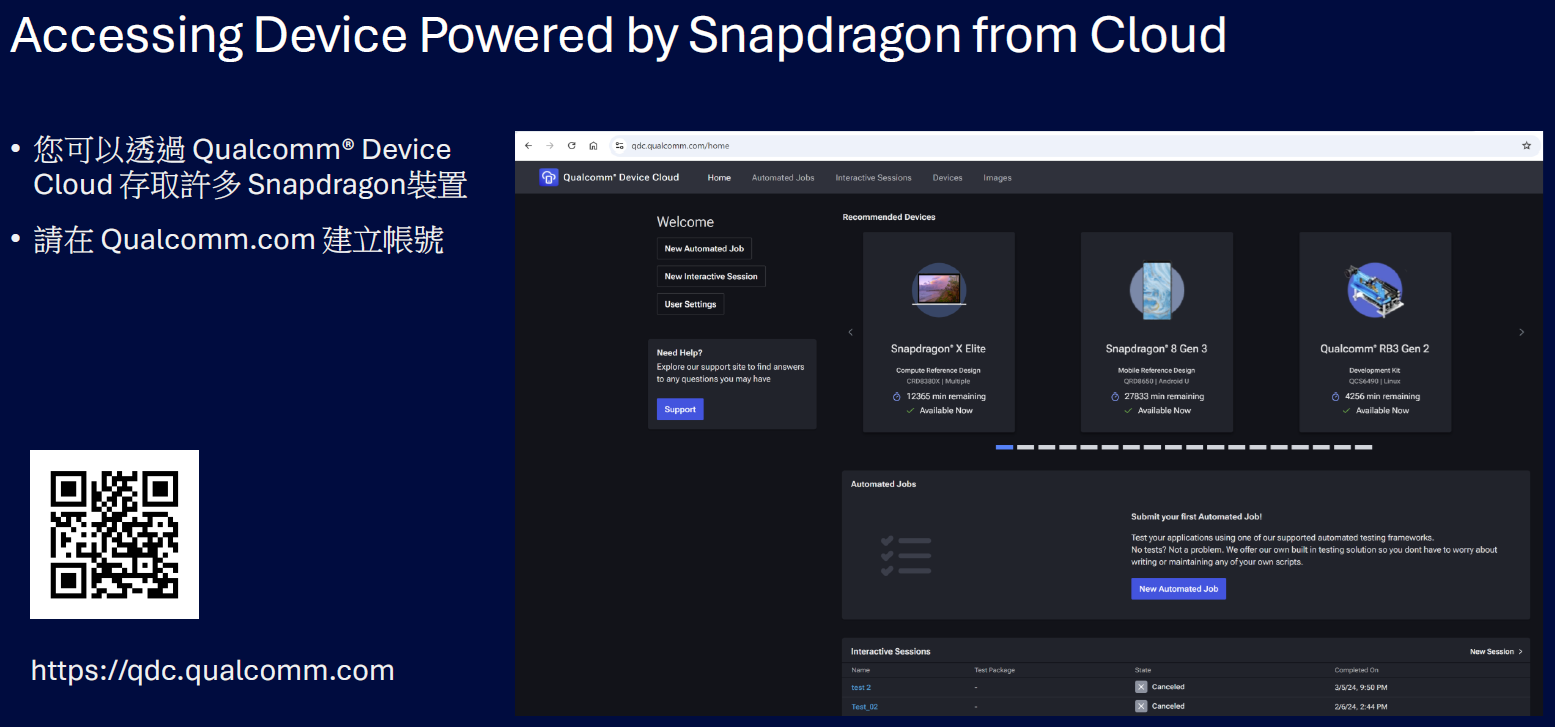Click the checkmark icon next to Available Now
The height and width of the screenshot is (727, 1555).
[x=910, y=411]
